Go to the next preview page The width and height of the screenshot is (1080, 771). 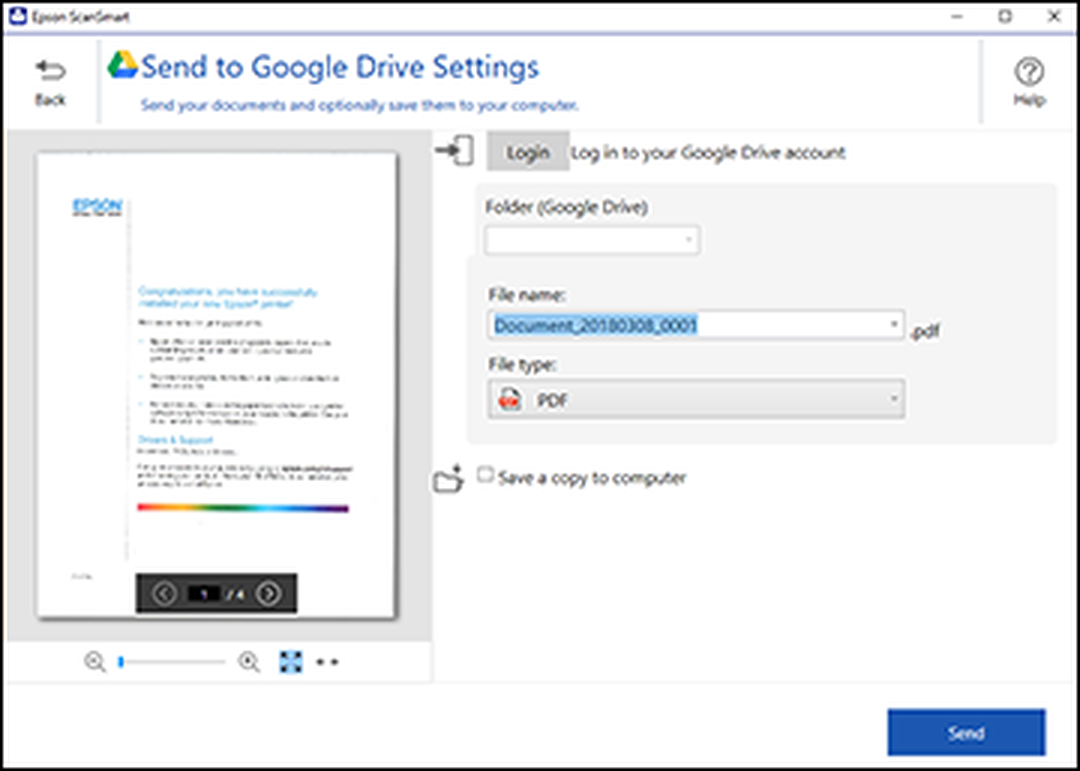point(269,593)
